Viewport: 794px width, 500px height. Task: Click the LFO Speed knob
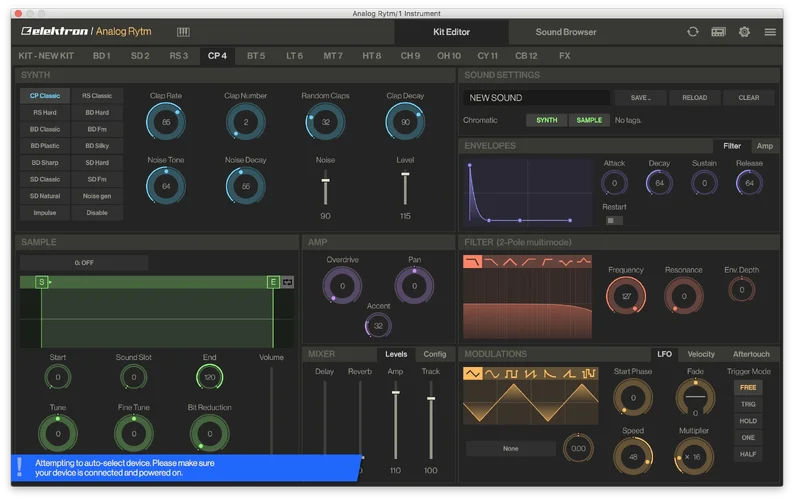click(633, 457)
